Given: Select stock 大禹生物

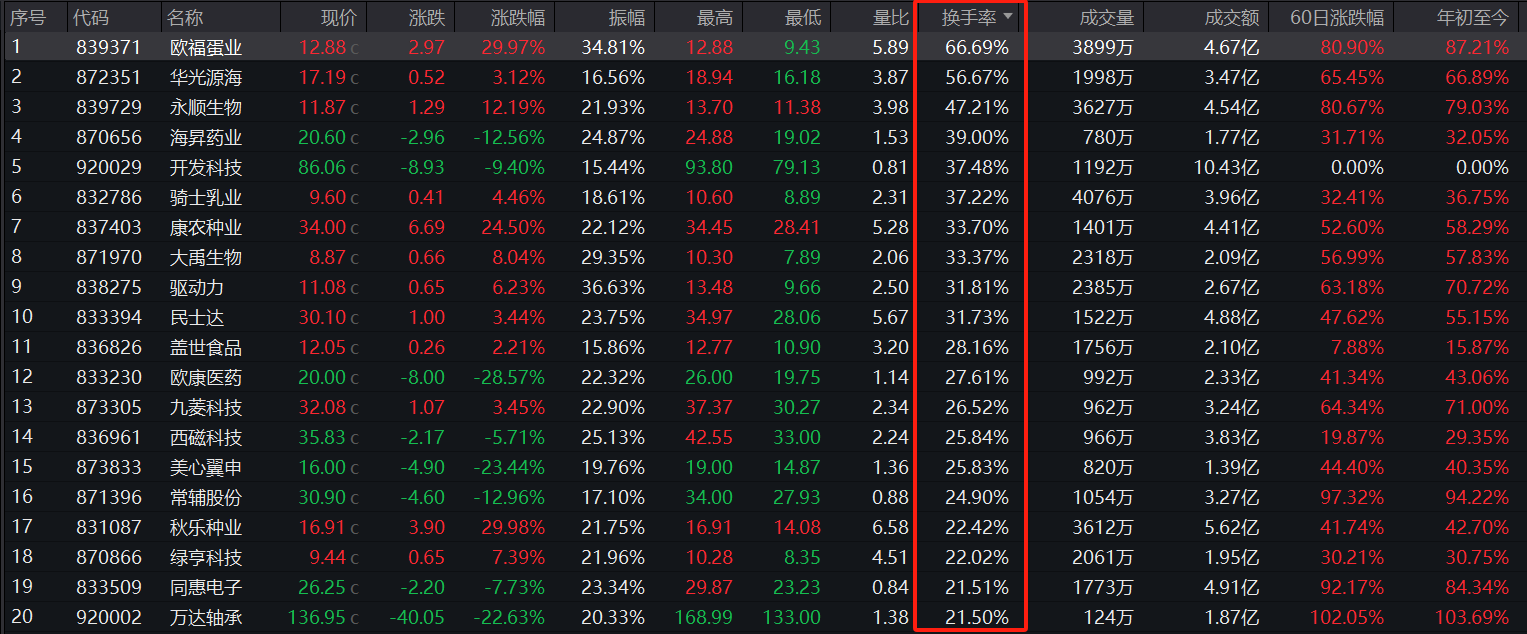Looking at the screenshot, I should coord(206,257).
